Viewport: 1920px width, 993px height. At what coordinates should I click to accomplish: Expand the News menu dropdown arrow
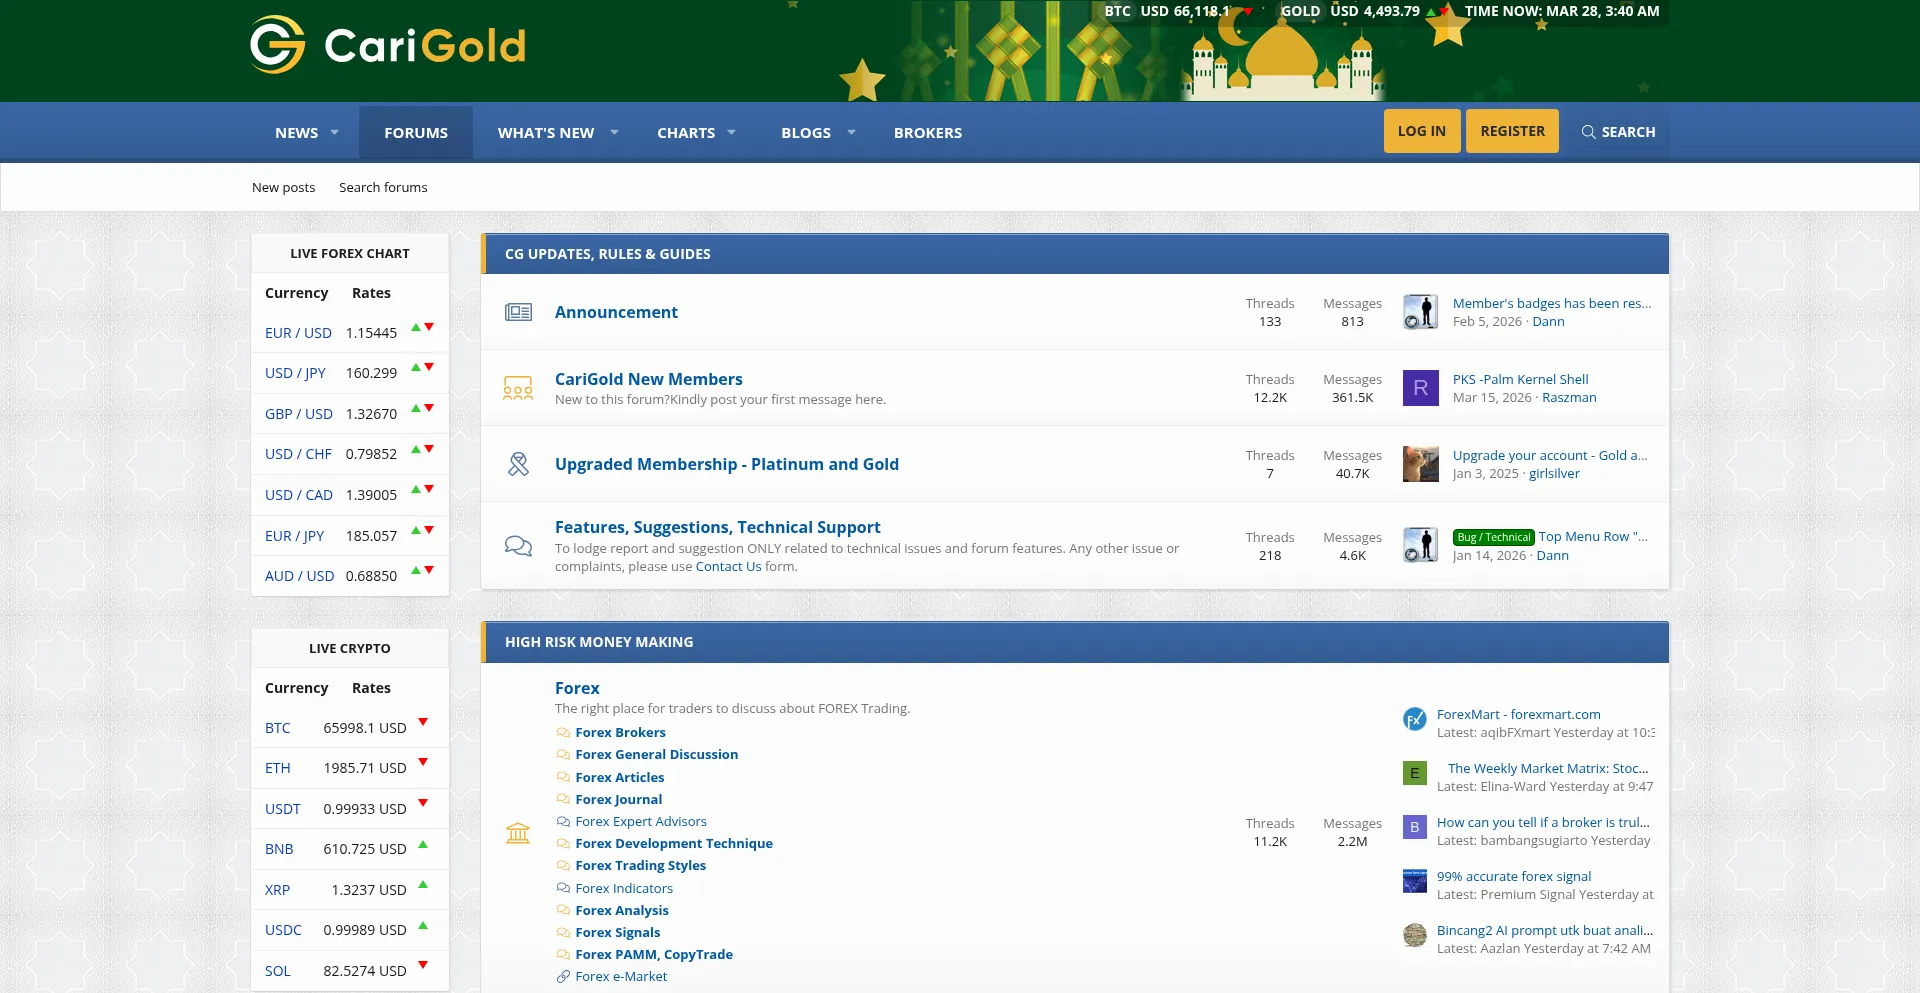click(335, 132)
